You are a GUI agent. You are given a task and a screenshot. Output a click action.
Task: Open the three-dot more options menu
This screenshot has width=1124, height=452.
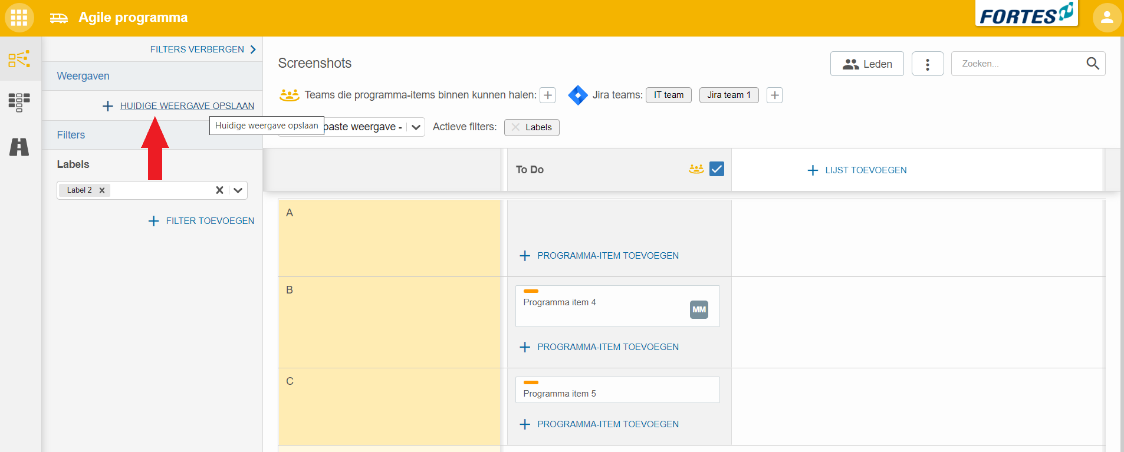pos(928,64)
